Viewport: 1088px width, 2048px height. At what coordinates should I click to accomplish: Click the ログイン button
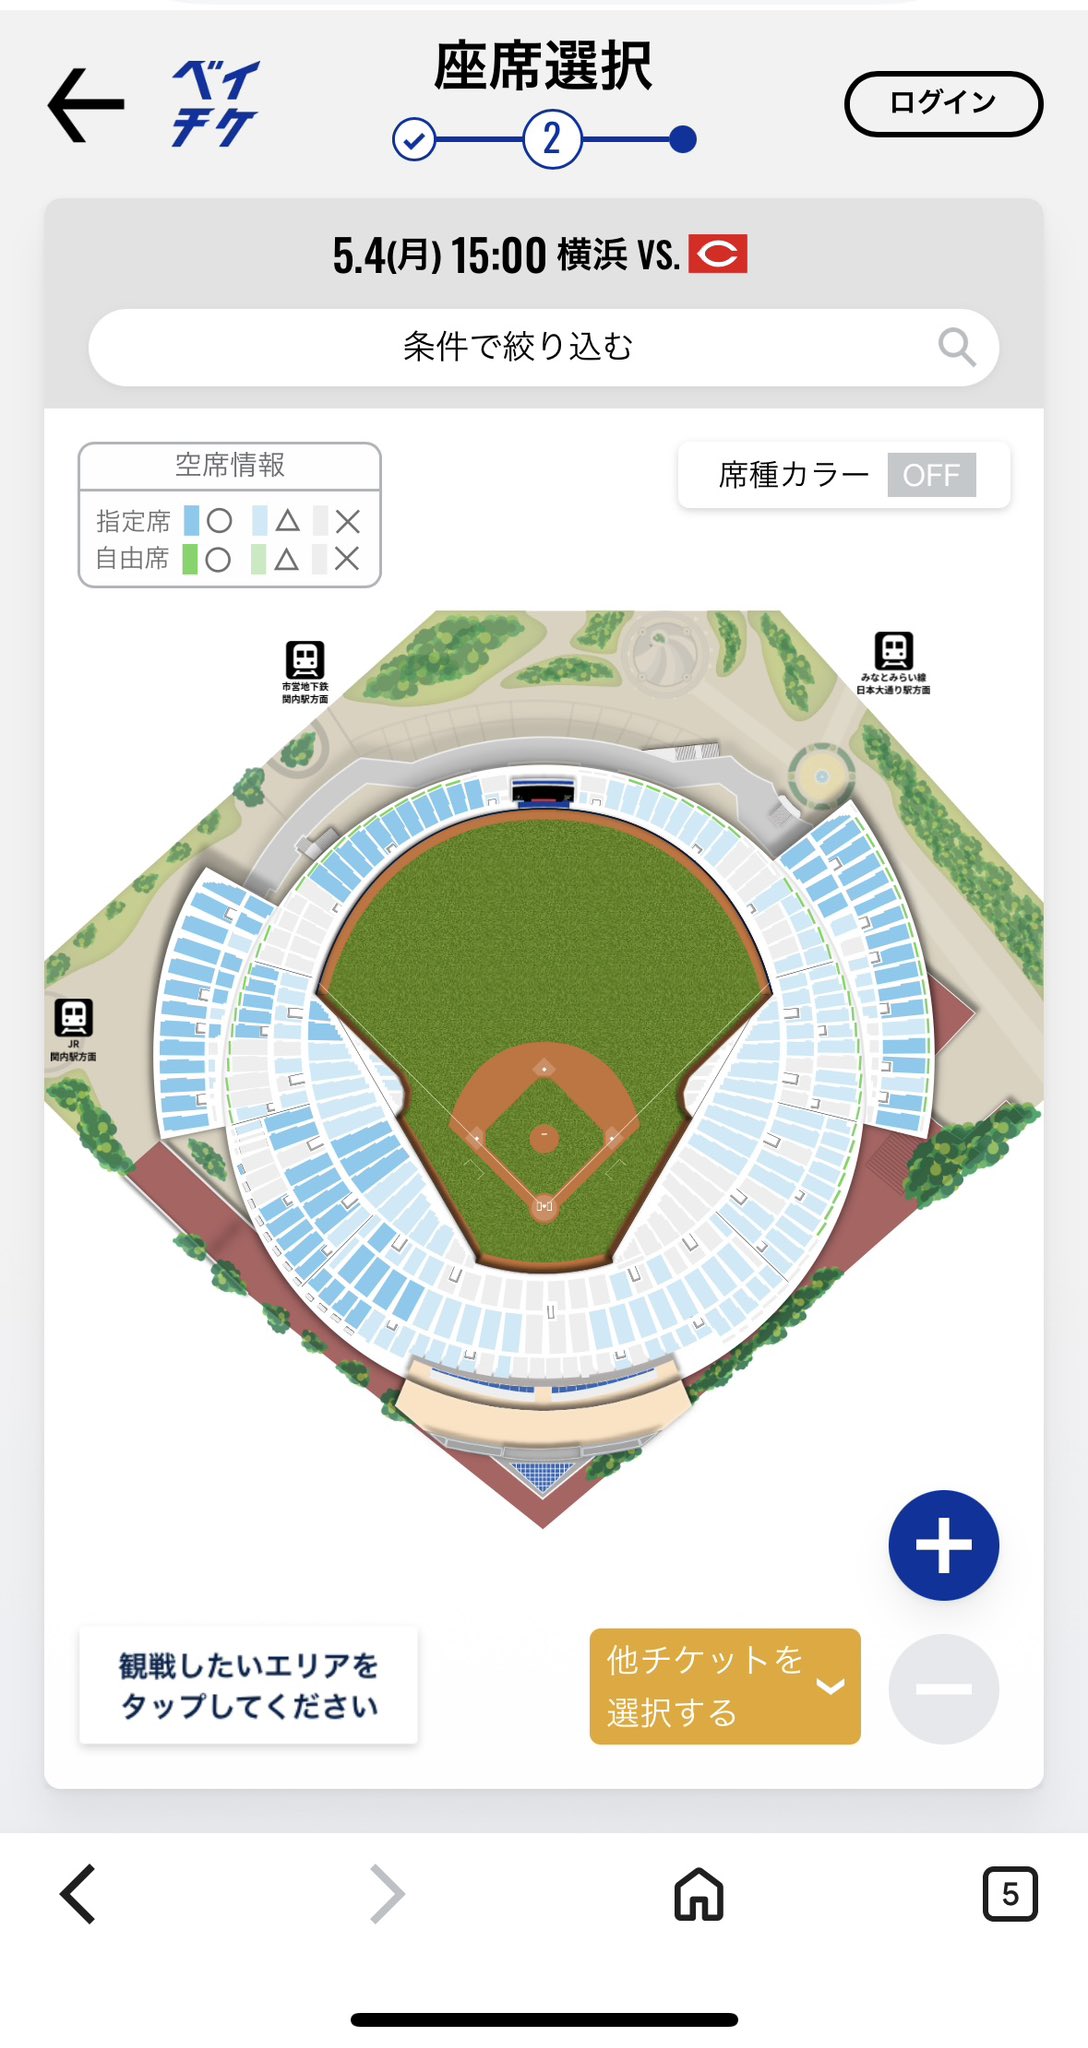943,103
